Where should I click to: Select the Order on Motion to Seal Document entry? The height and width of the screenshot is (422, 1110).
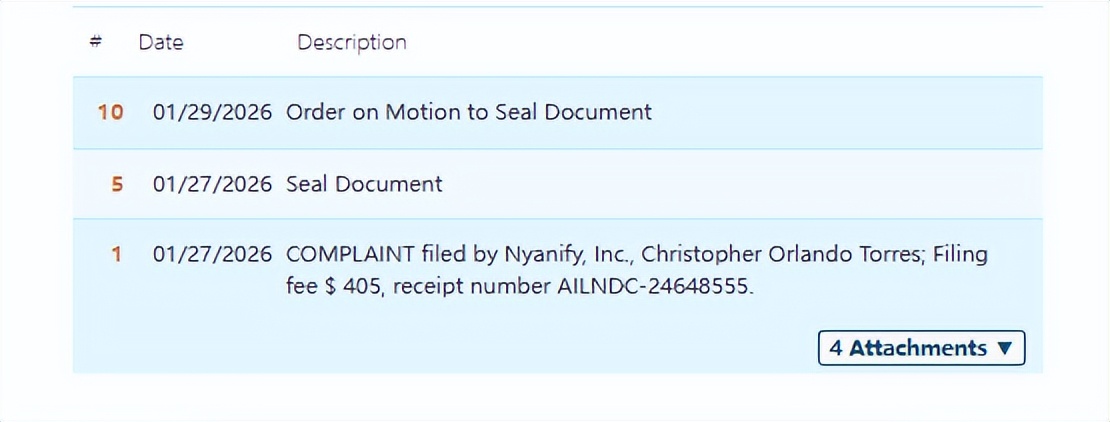[x=468, y=112]
